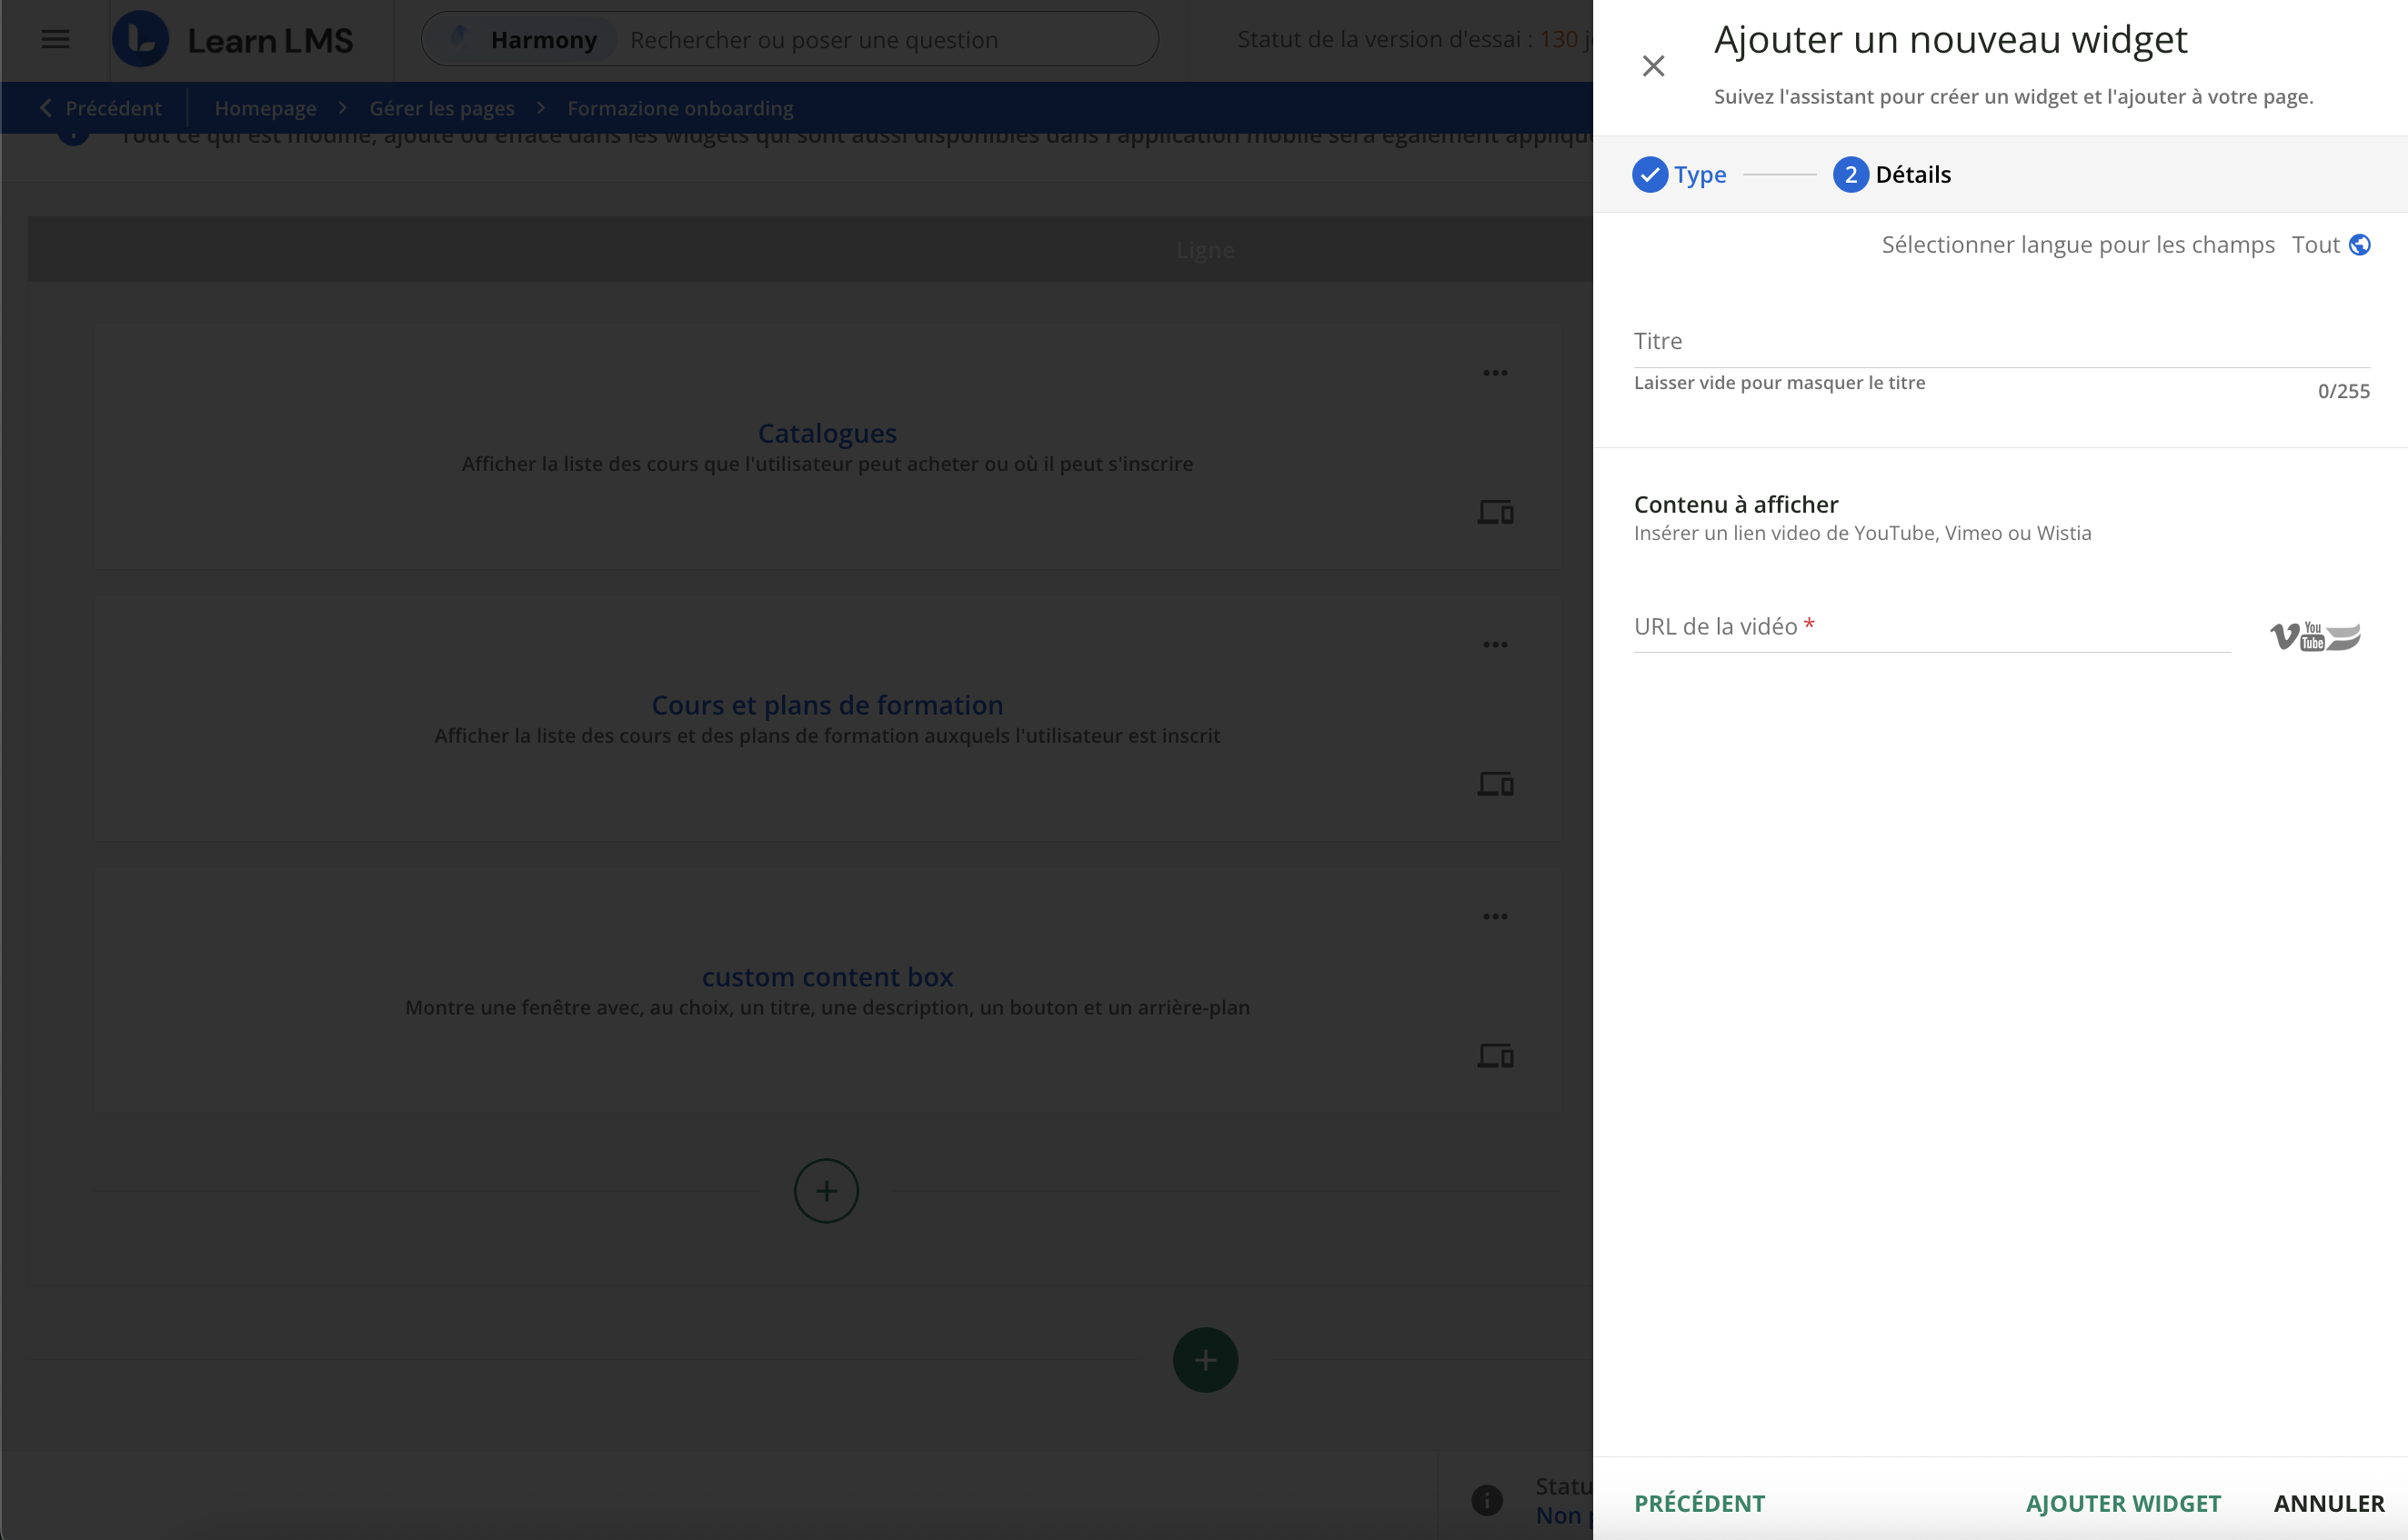Close the add widget panel with the X icon
Image resolution: width=2408 pixels, height=1540 pixels.
[x=1653, y=66]
